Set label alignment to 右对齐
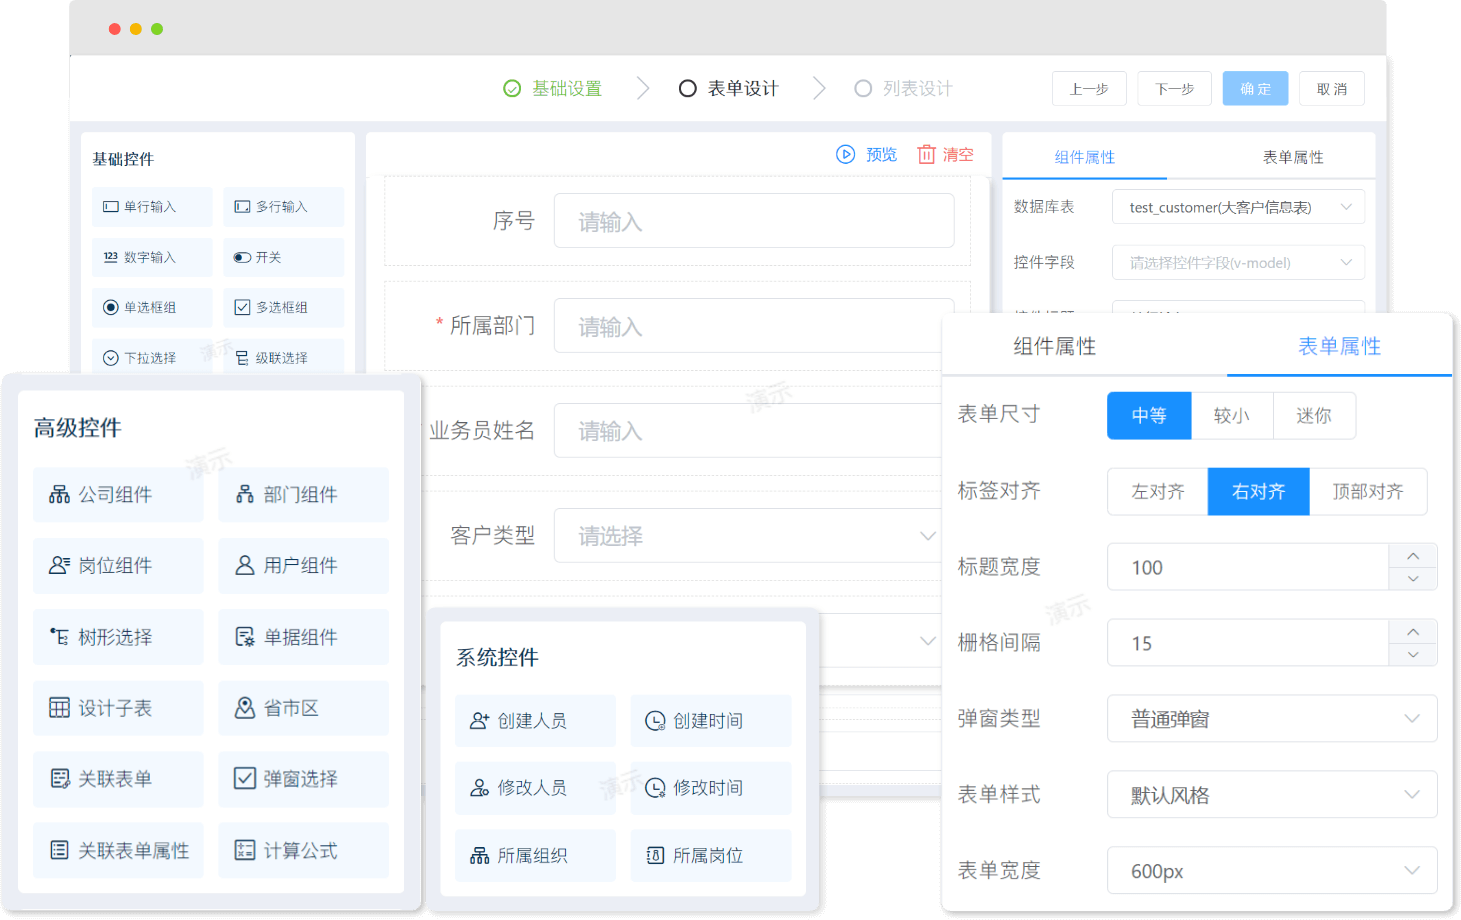1461x920 pixels. 1259,492
